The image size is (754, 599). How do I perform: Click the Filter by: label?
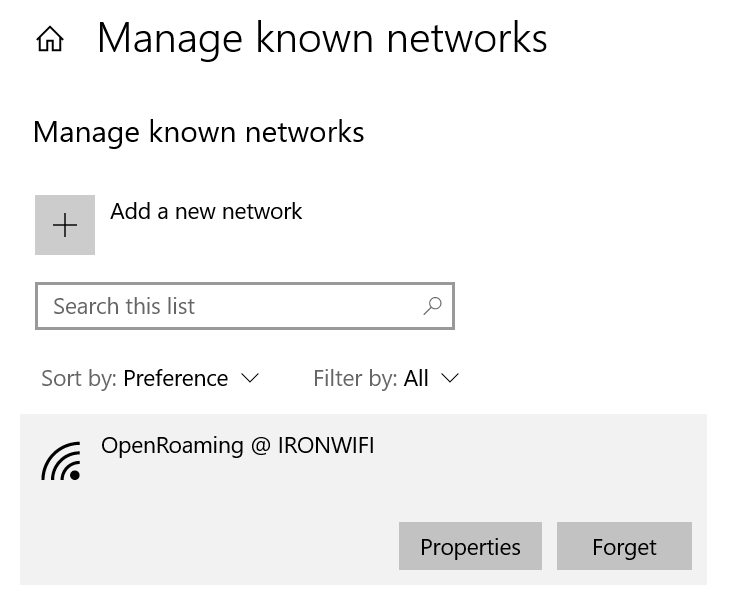[355, 378]
